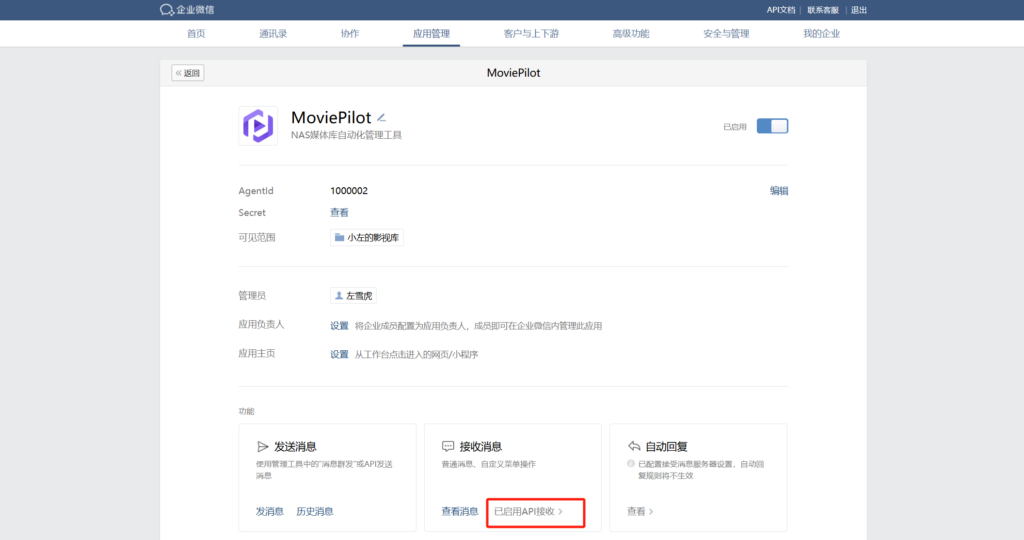Click the 联系客服 link
This screenshot has height=540, width=1024.
click(x=823, y=10)
